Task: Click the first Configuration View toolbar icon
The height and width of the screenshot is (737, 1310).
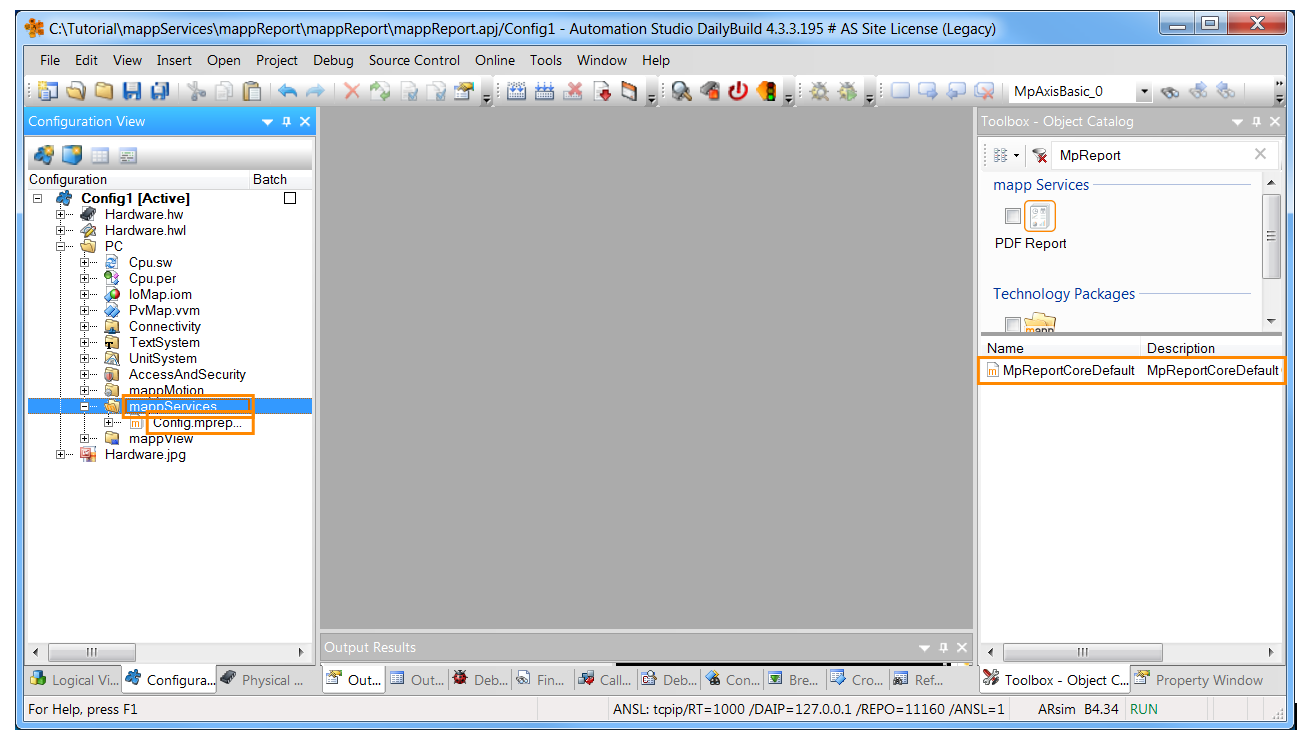Action: 43,155
